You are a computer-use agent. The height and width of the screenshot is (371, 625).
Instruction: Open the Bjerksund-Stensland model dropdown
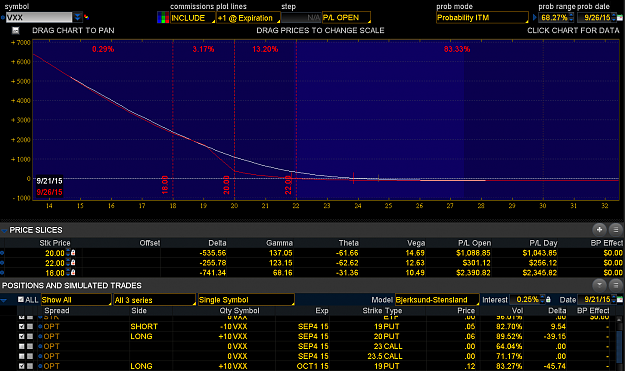[437, 300]
